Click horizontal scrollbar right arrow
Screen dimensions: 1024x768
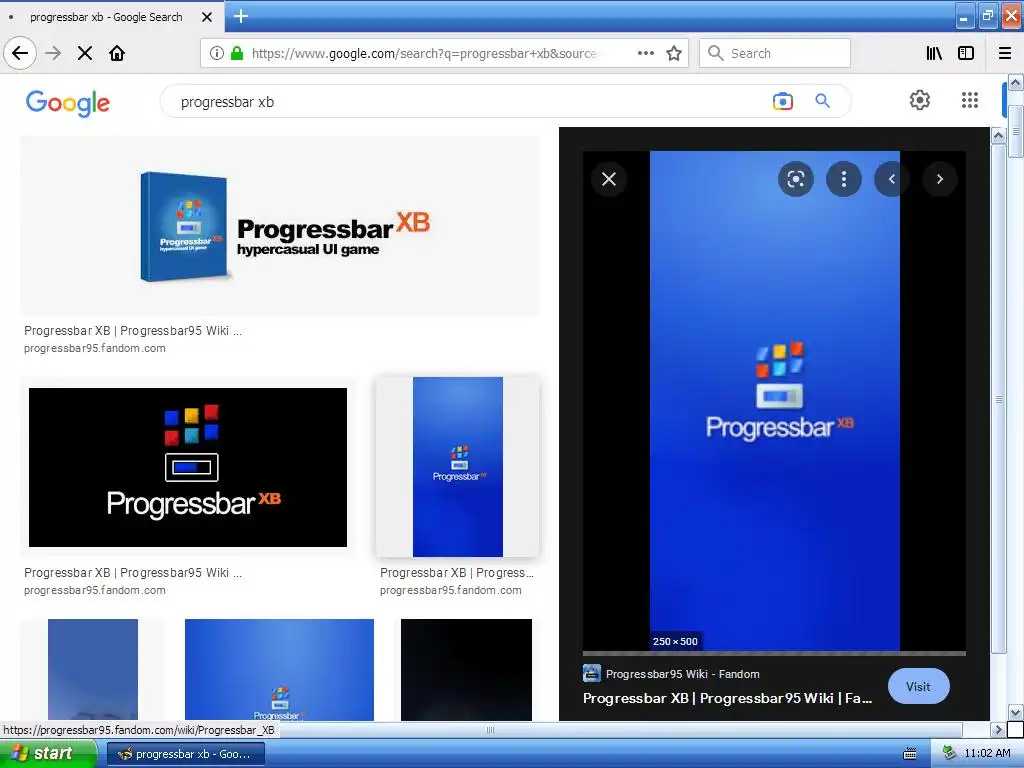tap(997, 729)
